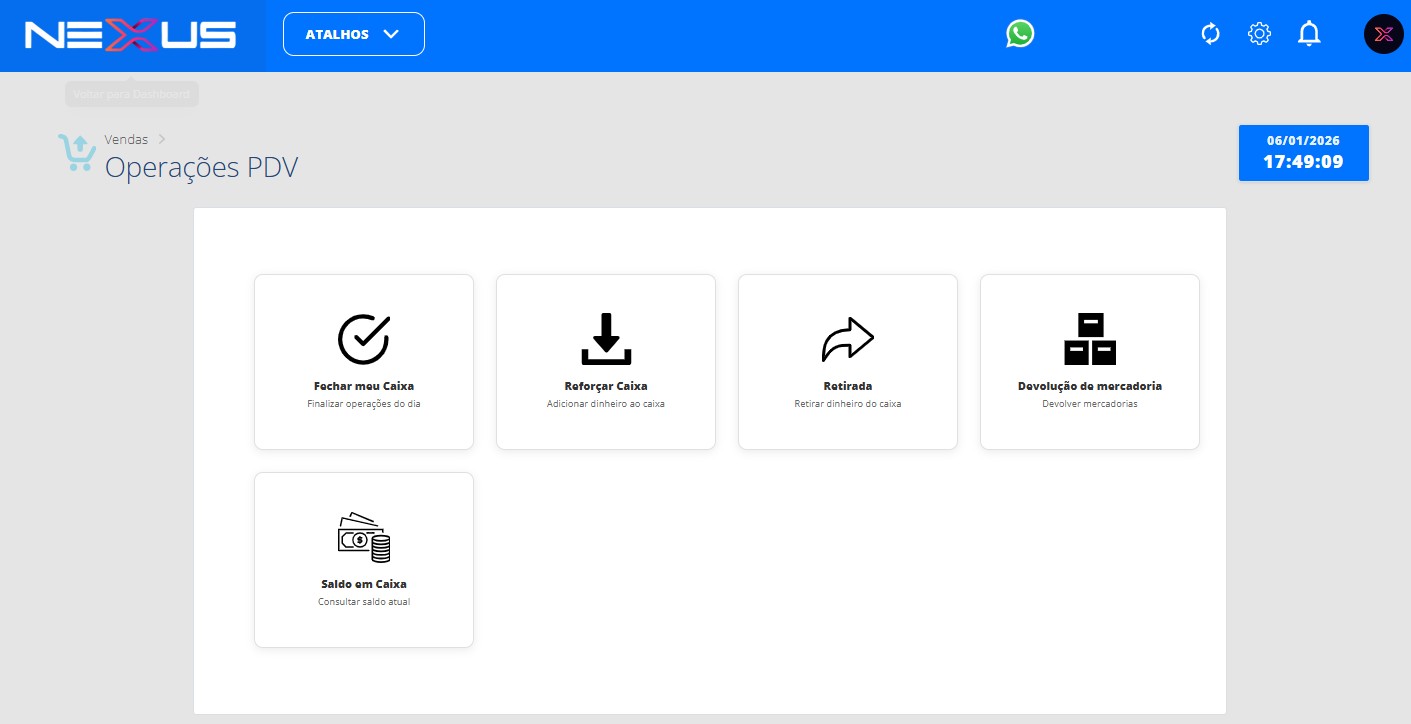Click the stacked boxes Devolução icon
1411x724 pixels.
[1090, 339]
